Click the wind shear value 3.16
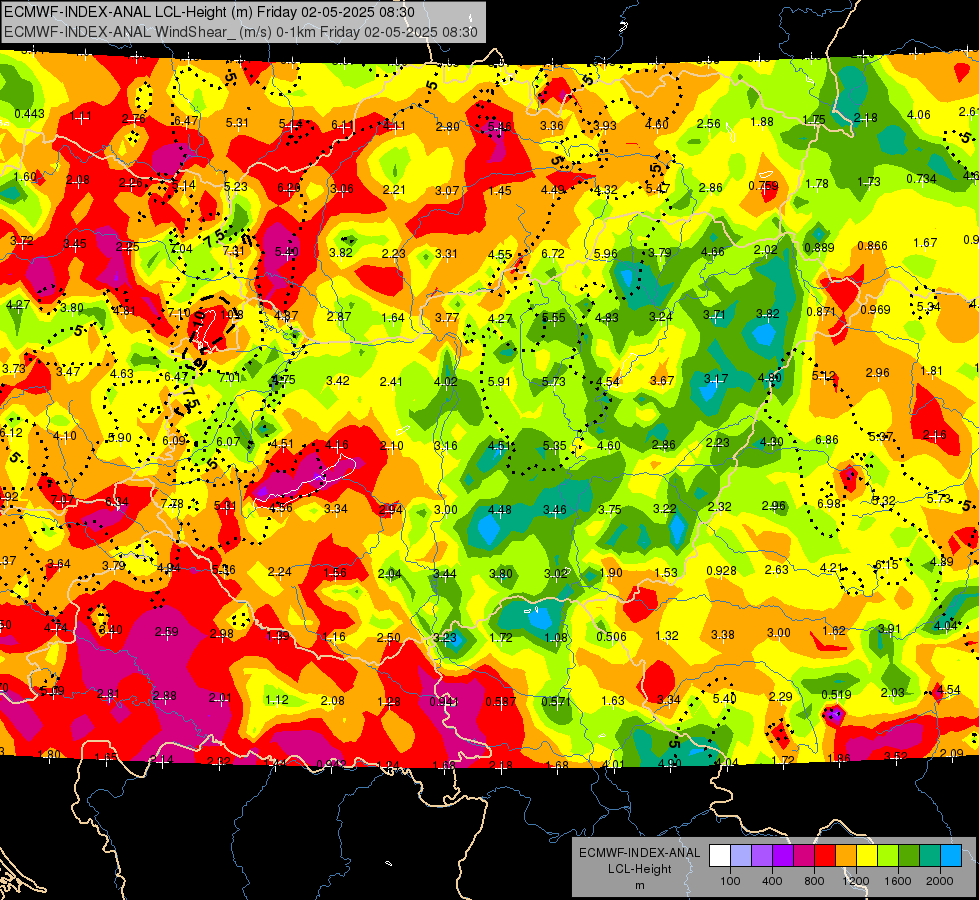The height and width of the screenshot is (900, 979). [x=446, y=446]
